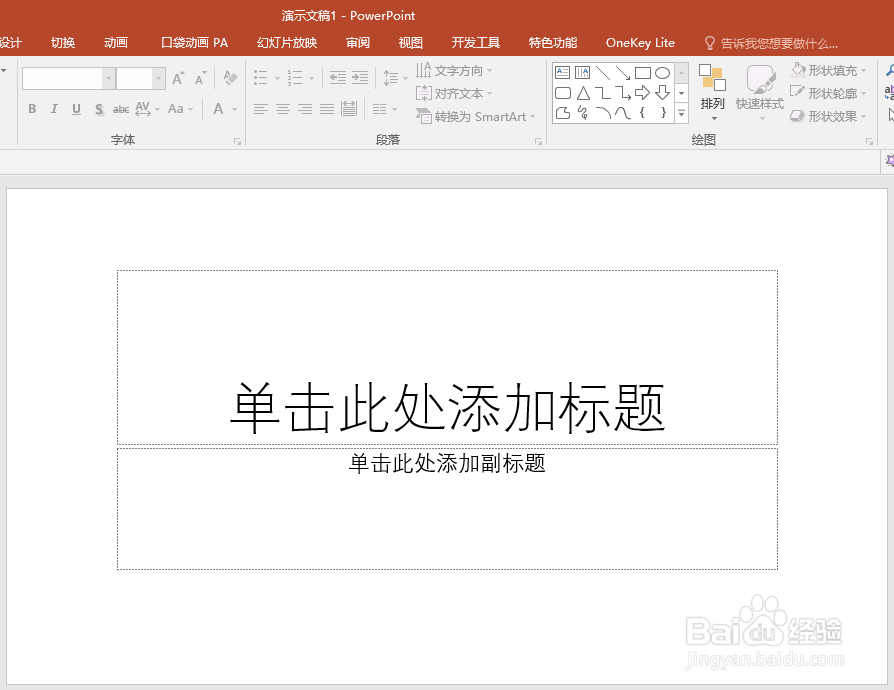Toggle bold formatting button
The height and width of the screenshot is (690, 894).
click(32, 108)
